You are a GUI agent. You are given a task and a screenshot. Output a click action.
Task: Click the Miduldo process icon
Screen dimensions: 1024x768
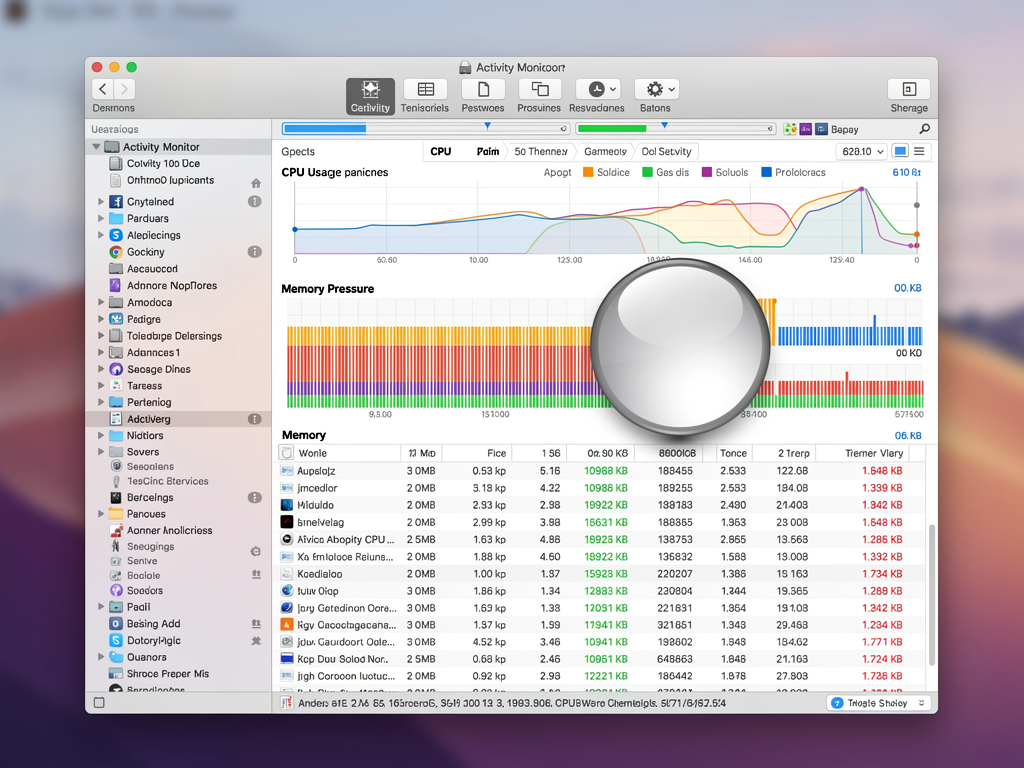[287, 505]
